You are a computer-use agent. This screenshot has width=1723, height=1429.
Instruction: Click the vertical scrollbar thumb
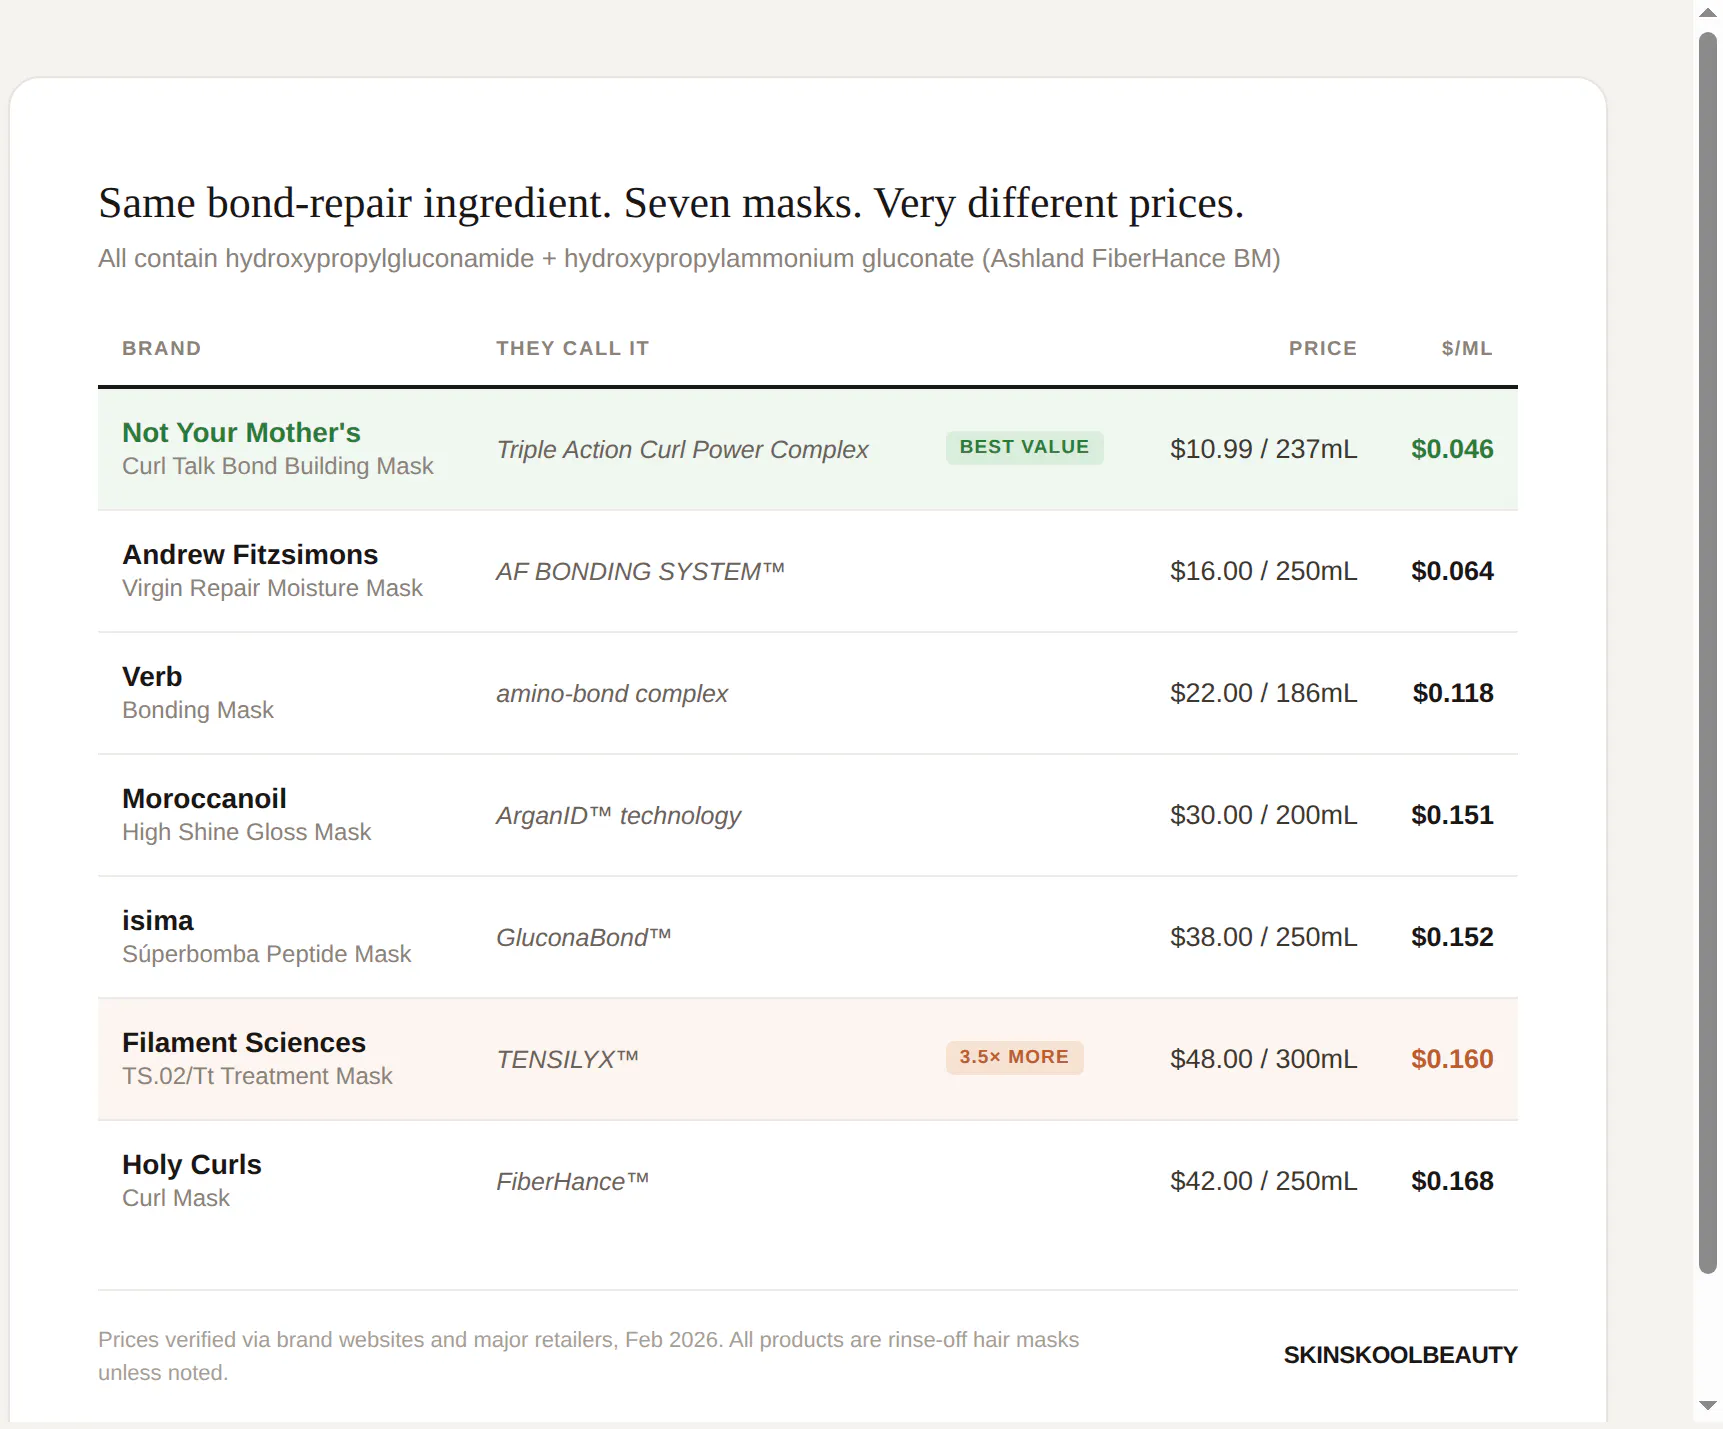tap(1708, 653)
